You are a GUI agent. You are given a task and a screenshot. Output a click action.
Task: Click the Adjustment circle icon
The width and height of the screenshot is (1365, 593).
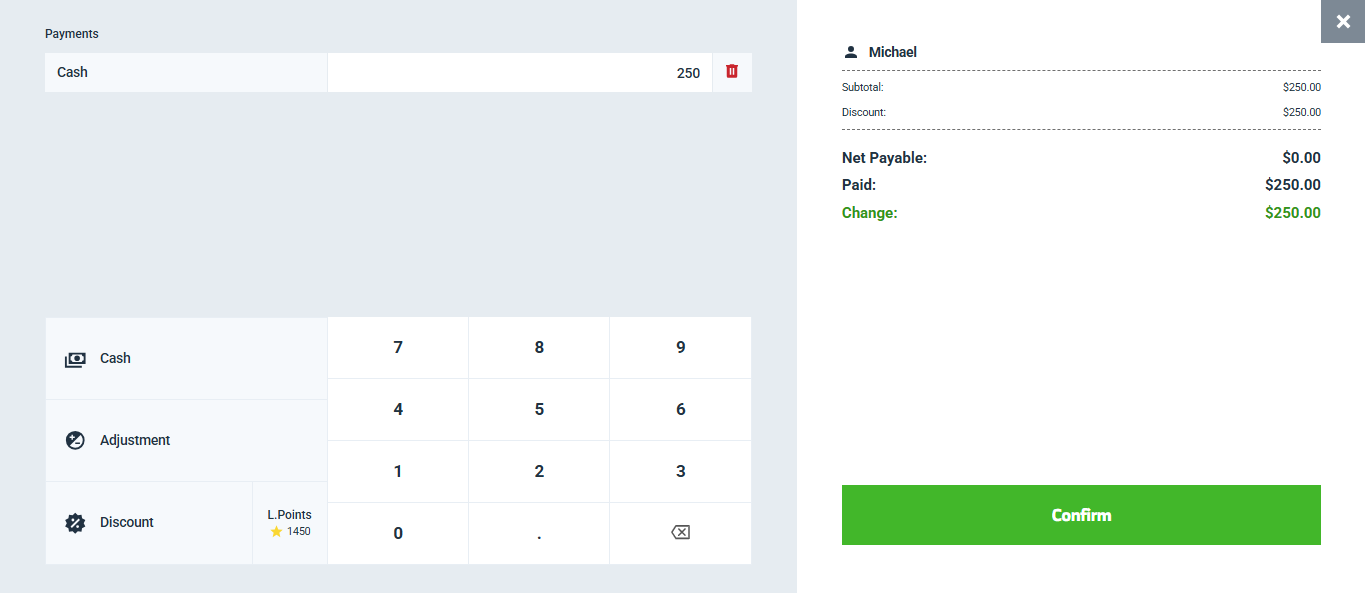coord(75,441)
